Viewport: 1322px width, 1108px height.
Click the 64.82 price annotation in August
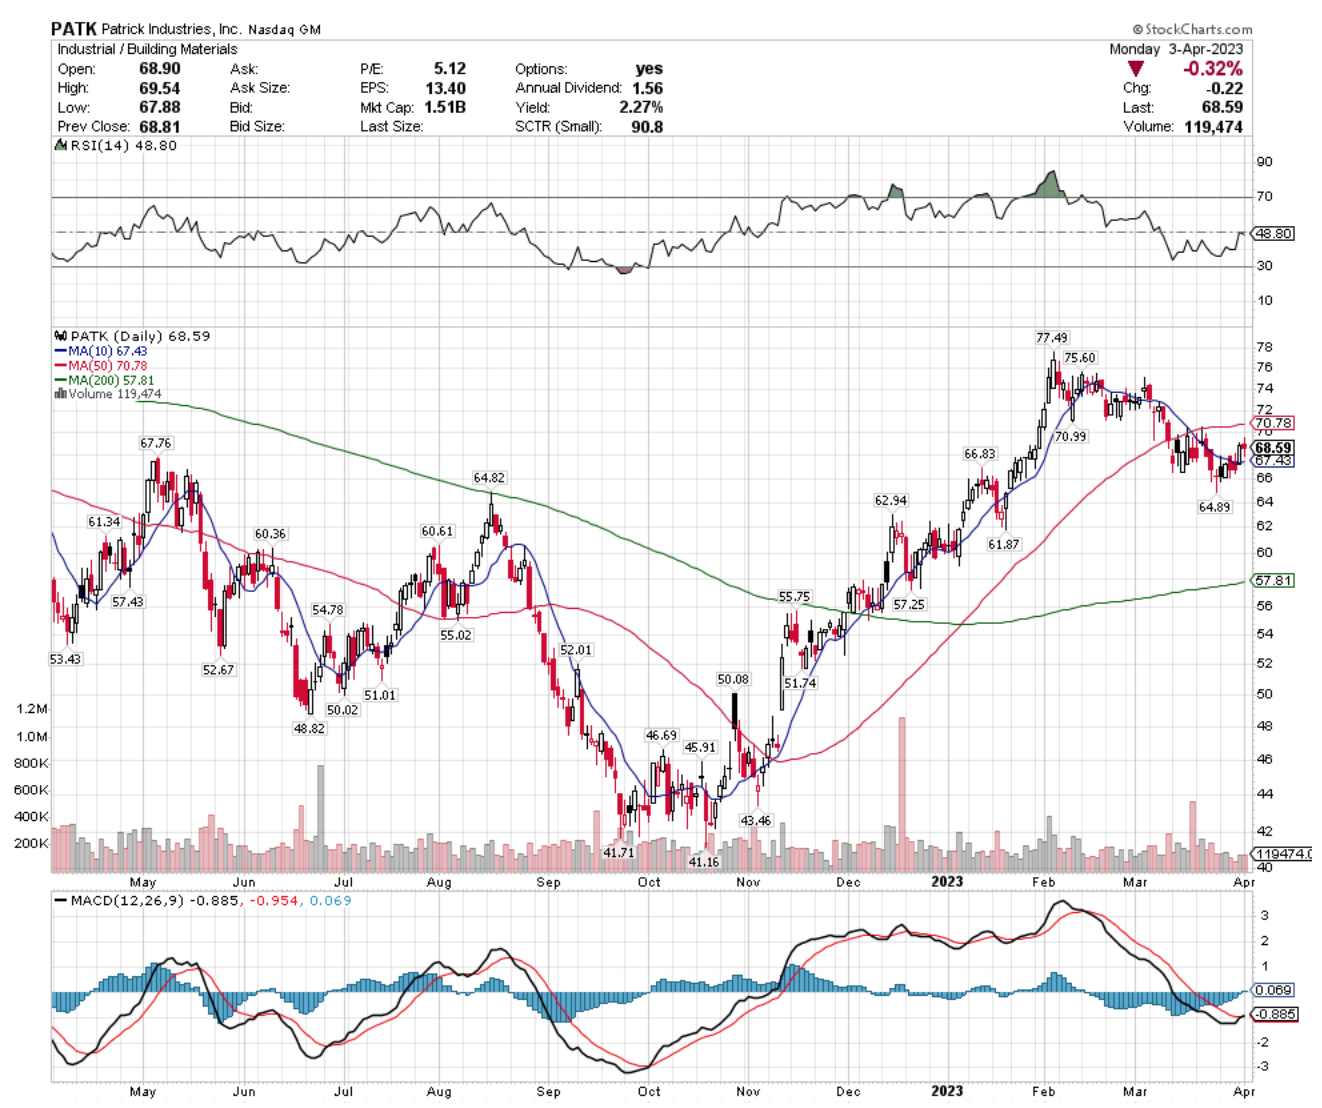[x=489, y=478]
